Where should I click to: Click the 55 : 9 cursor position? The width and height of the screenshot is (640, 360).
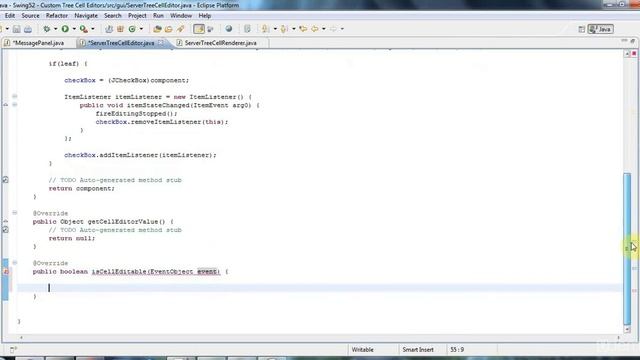click(x=457, y=350)
